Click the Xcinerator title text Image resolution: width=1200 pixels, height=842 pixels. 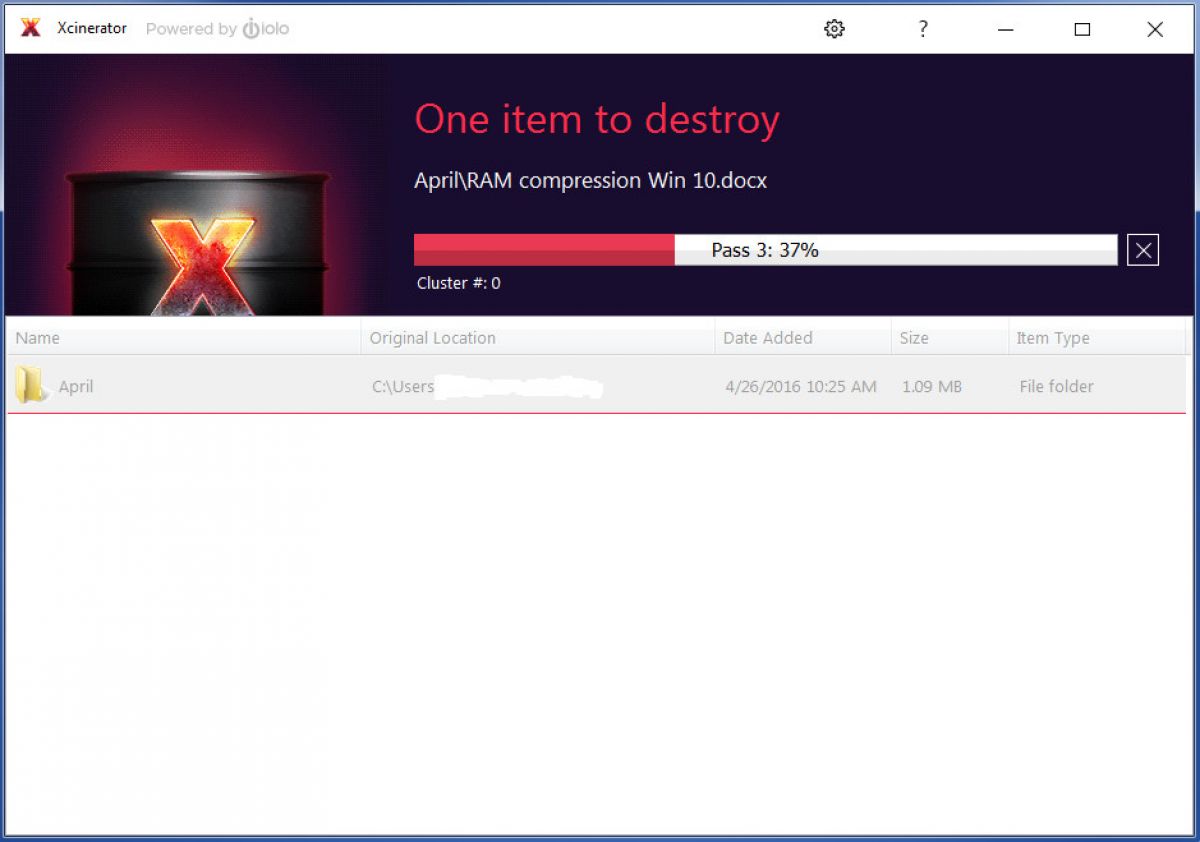(92, 28)
